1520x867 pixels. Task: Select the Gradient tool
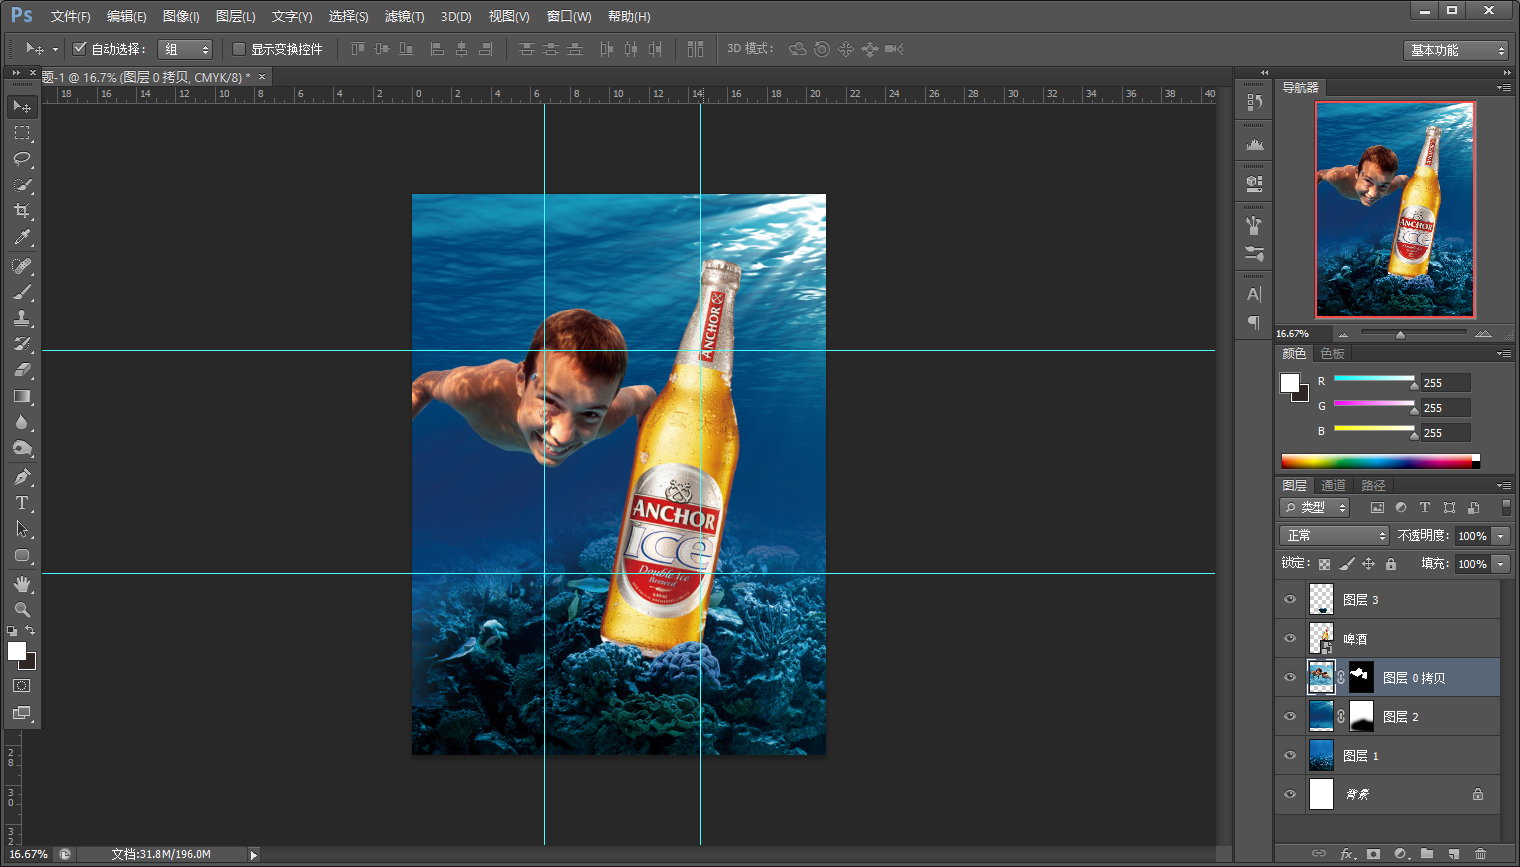click(22, 396)
